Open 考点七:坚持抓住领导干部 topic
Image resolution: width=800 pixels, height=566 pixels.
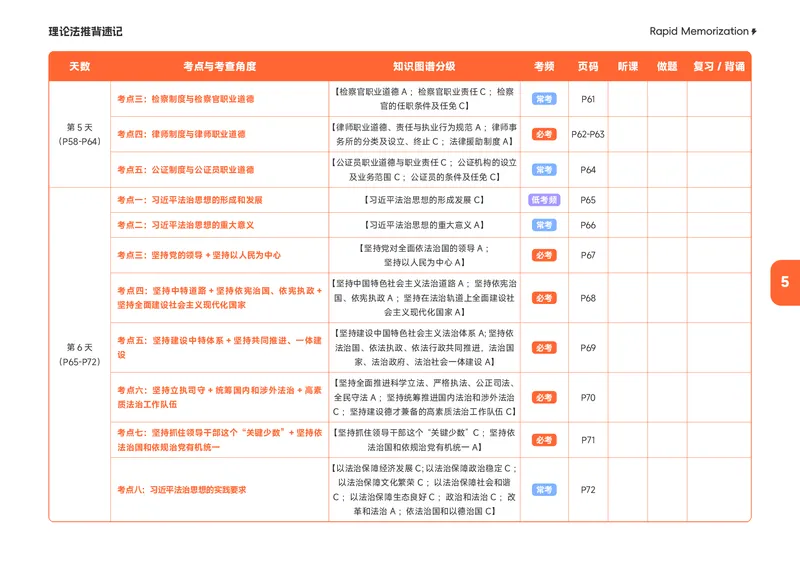coord(219,440)
